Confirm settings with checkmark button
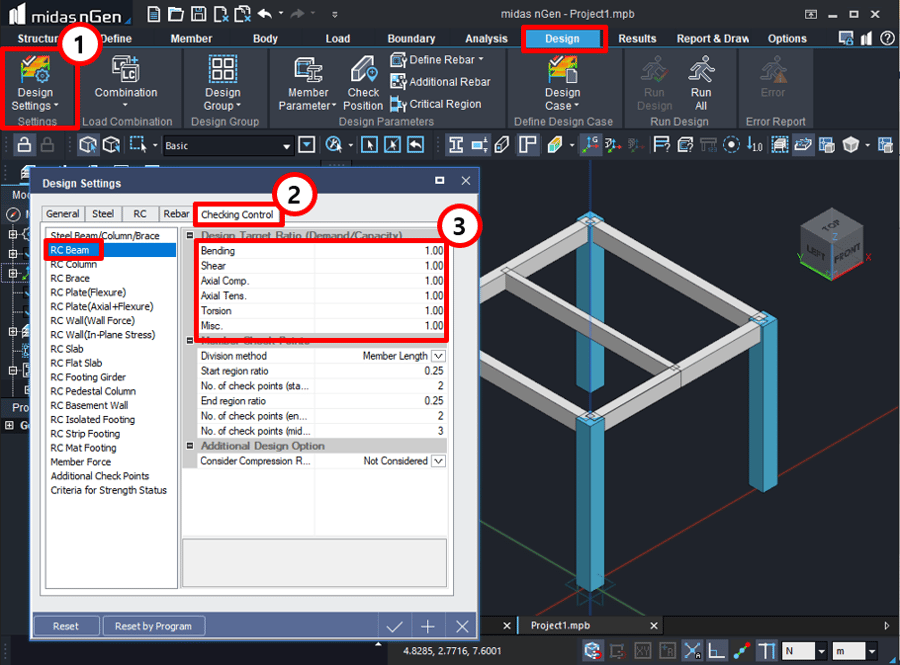This screenshot has height=665, width=900. click(x=394, y=627)
